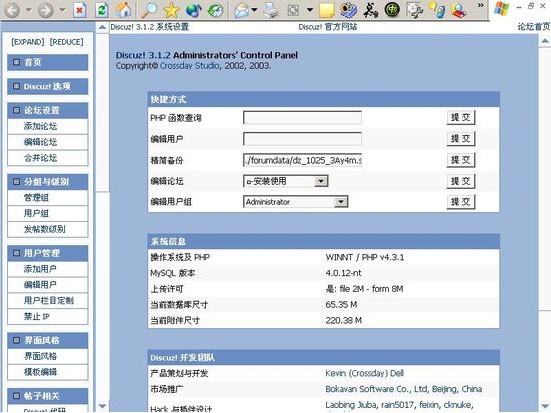Select 合并论坛 in the sidebar
The image size is (551, 413).
coord(47,158)
